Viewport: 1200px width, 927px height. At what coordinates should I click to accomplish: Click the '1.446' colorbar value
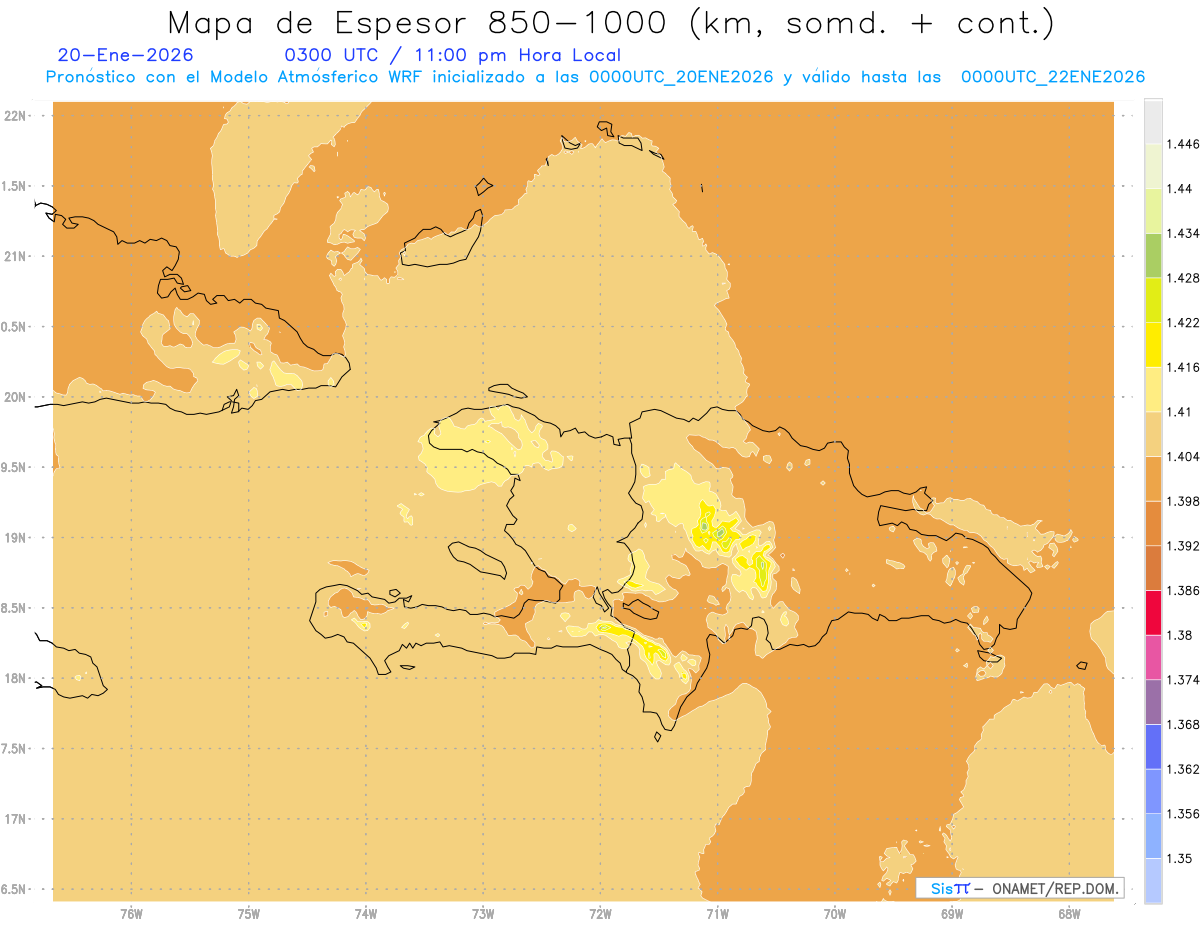click(x=1183, y=145)
